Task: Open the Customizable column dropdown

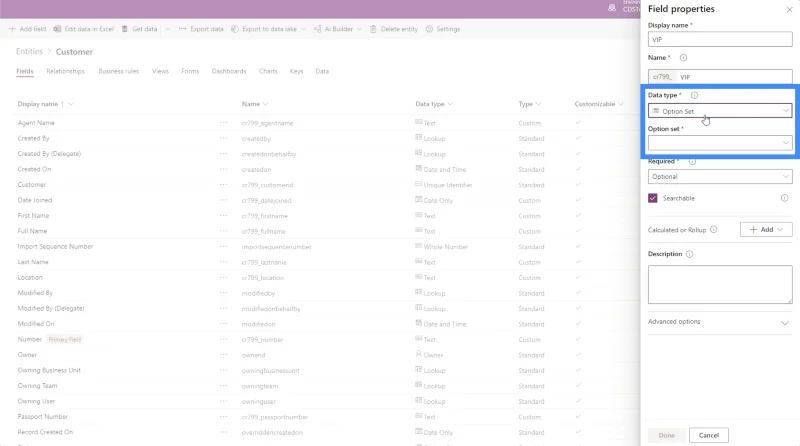Action: [620, 104]
